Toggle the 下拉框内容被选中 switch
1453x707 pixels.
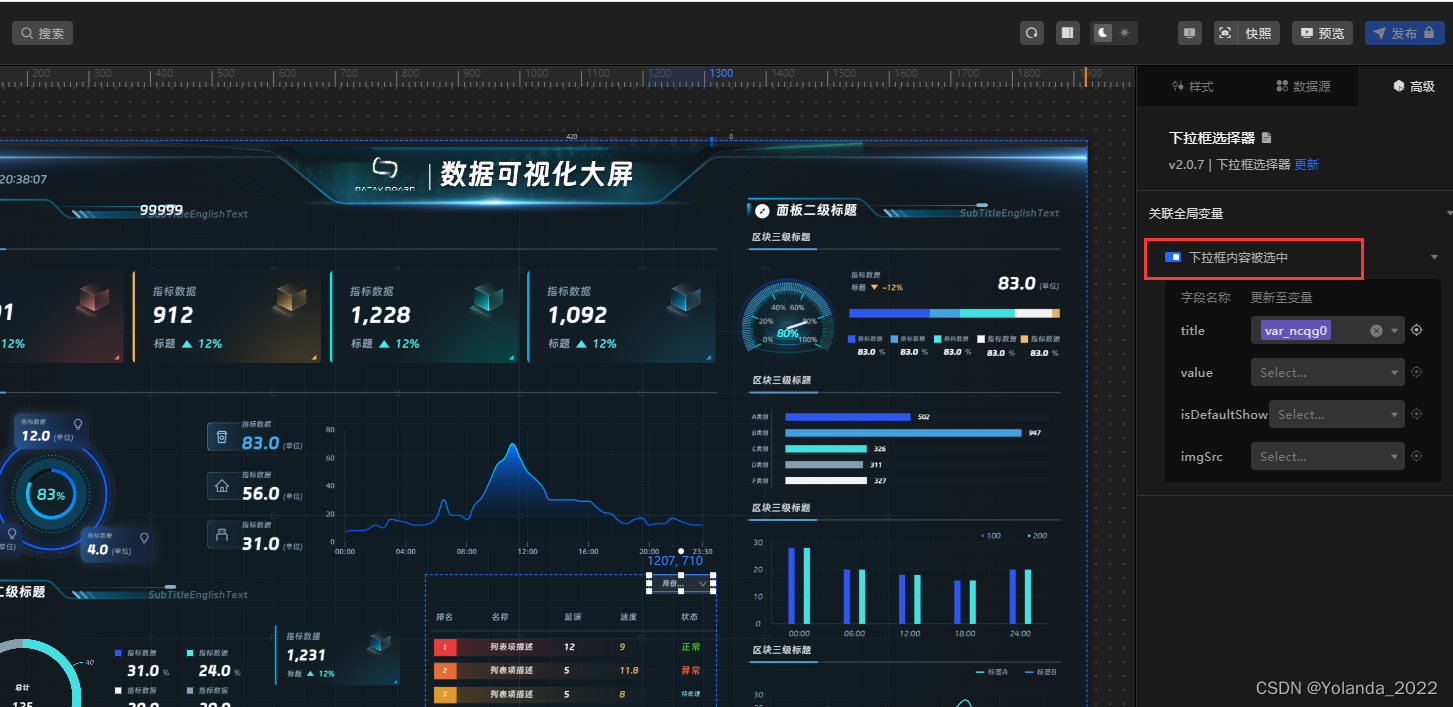coord(1172,257)
